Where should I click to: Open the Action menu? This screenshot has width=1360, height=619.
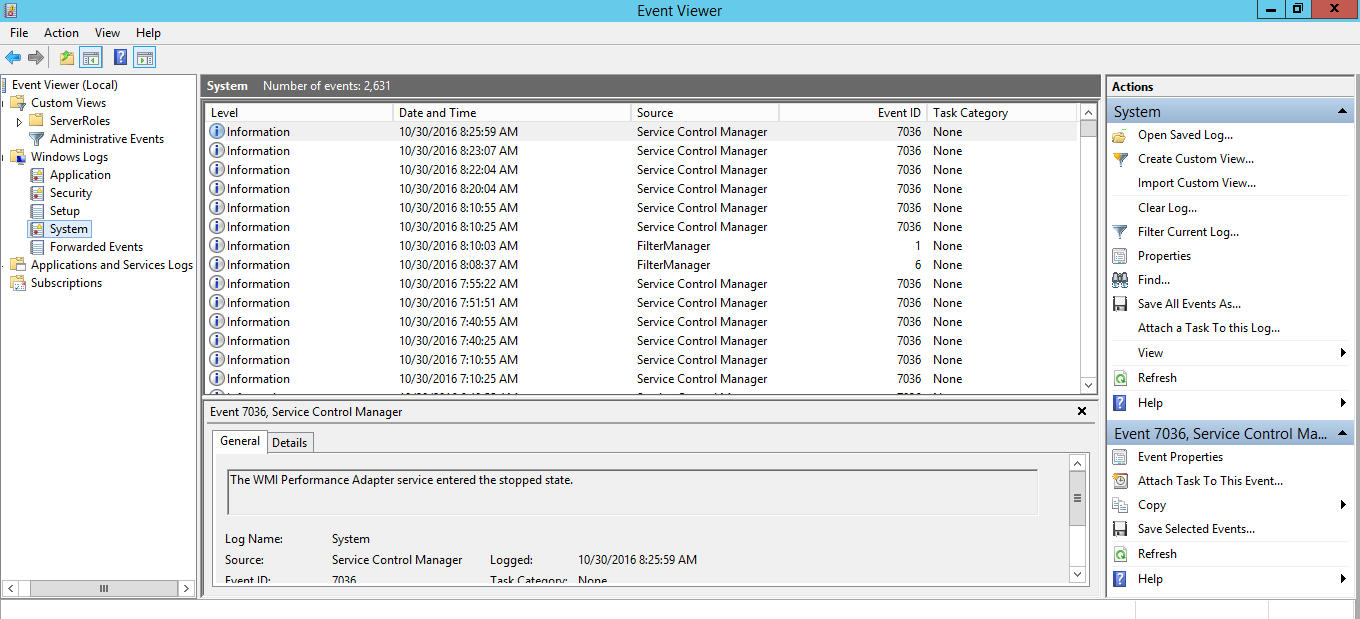61,32
